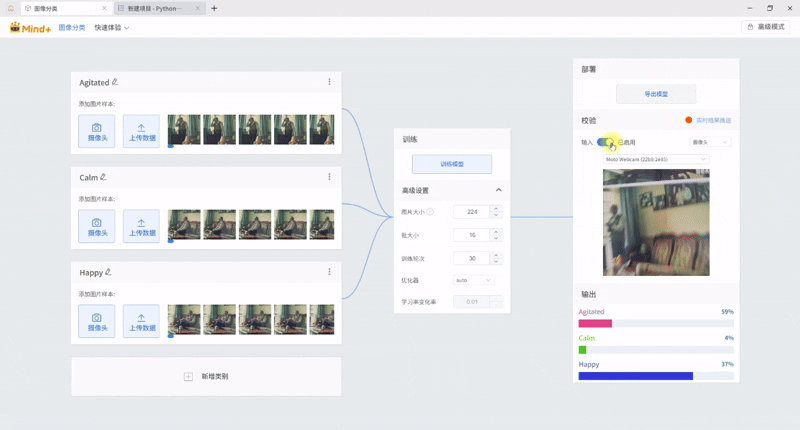Click the Happy output progress bar

[656, 376]
